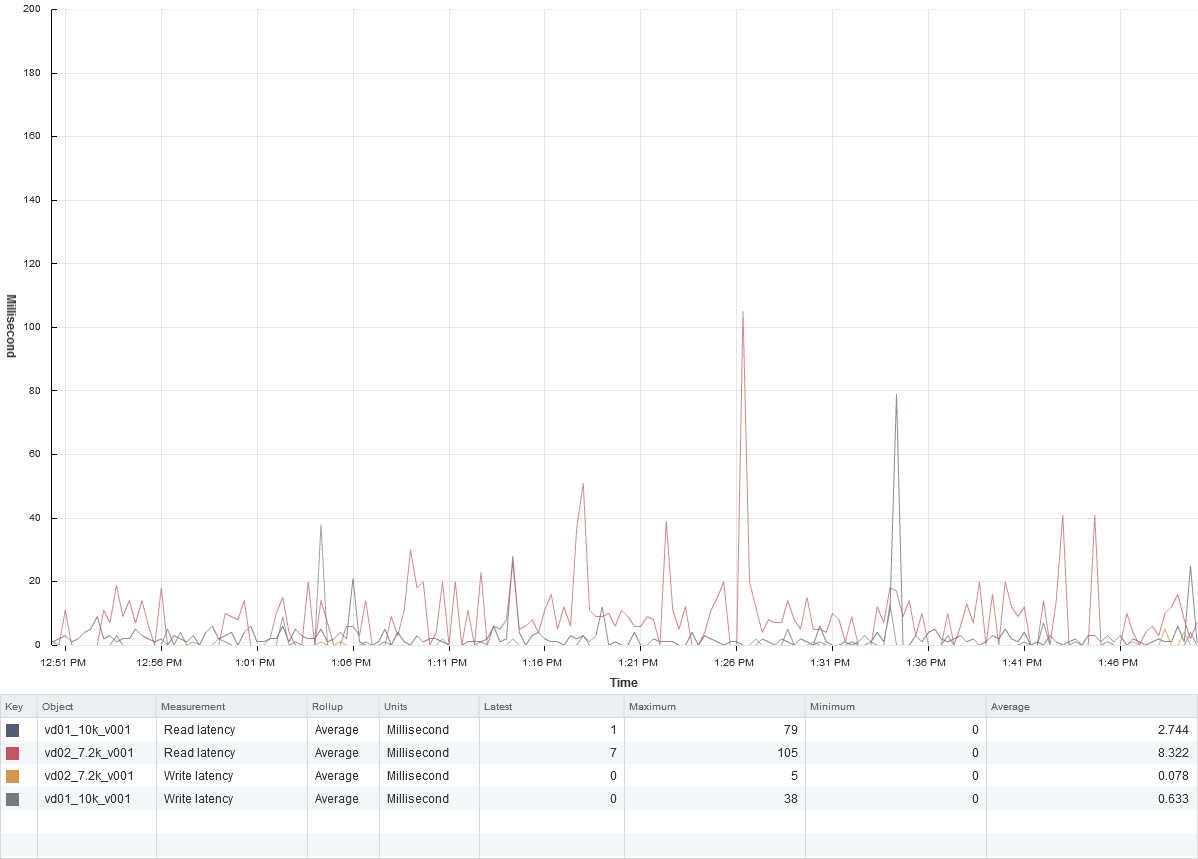The height and width of the screenshot is (859, 1198).
Task: Click the average value 0.633
Action: click(1173, 799)
